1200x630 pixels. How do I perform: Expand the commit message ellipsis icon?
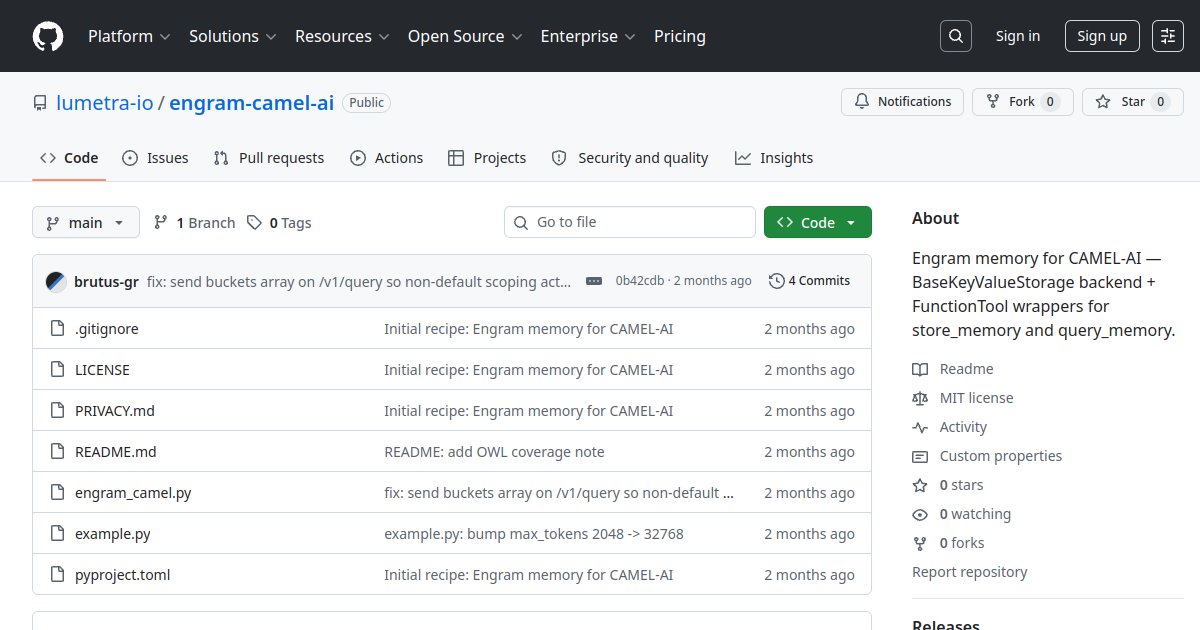[594, 281]
